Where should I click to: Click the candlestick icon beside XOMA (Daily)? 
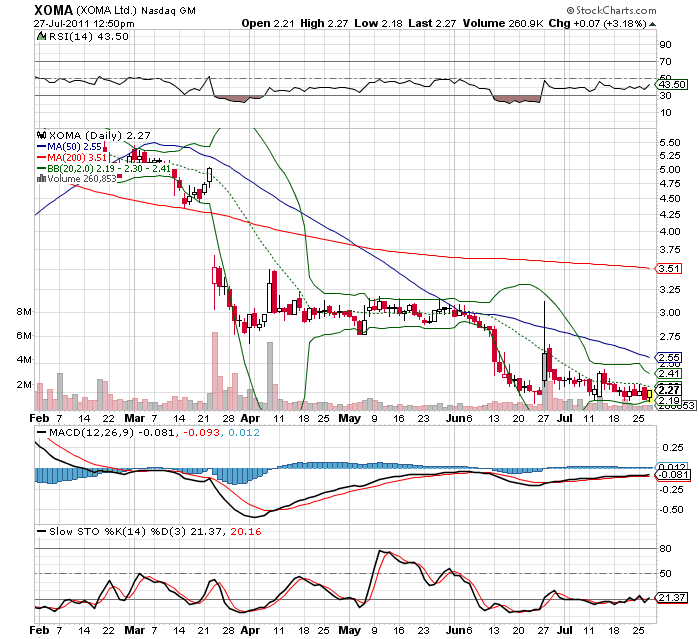click(x=42, y=135)
